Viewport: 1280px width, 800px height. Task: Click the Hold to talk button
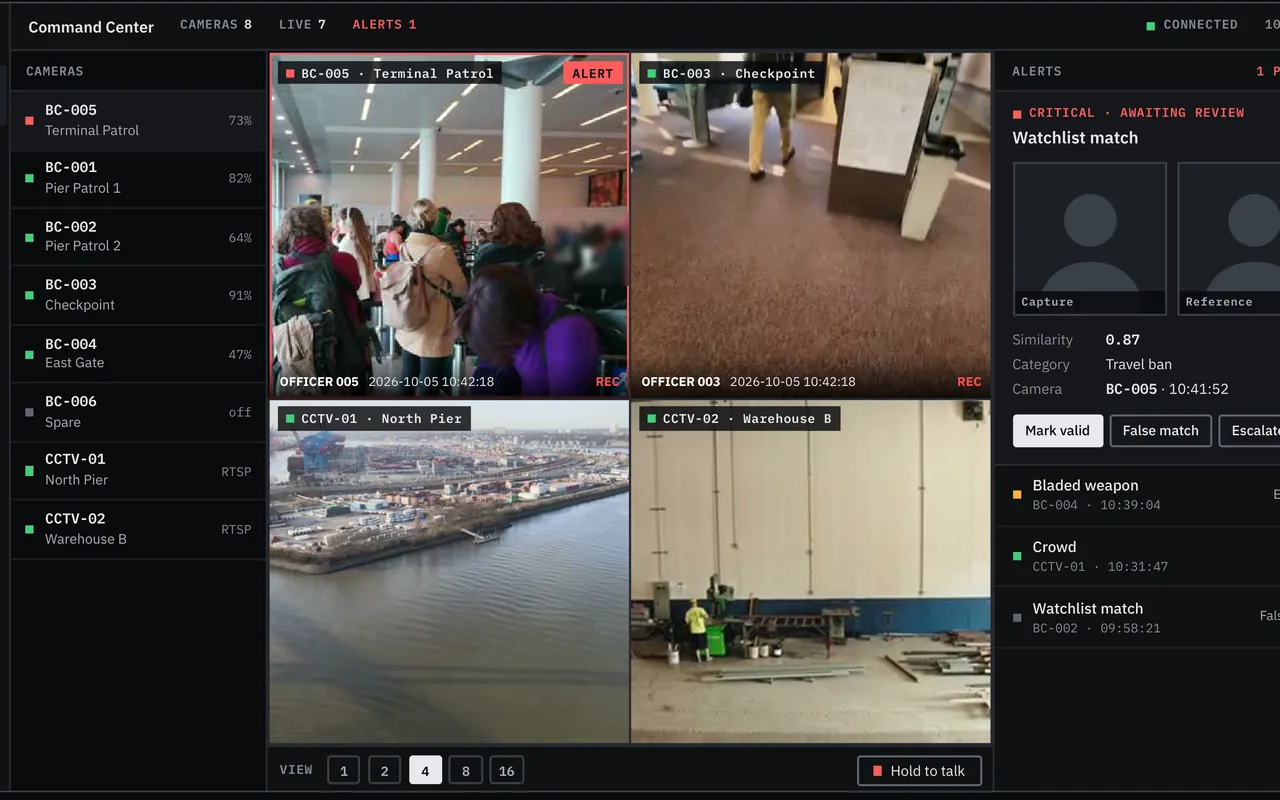click(x=919, y=771)
